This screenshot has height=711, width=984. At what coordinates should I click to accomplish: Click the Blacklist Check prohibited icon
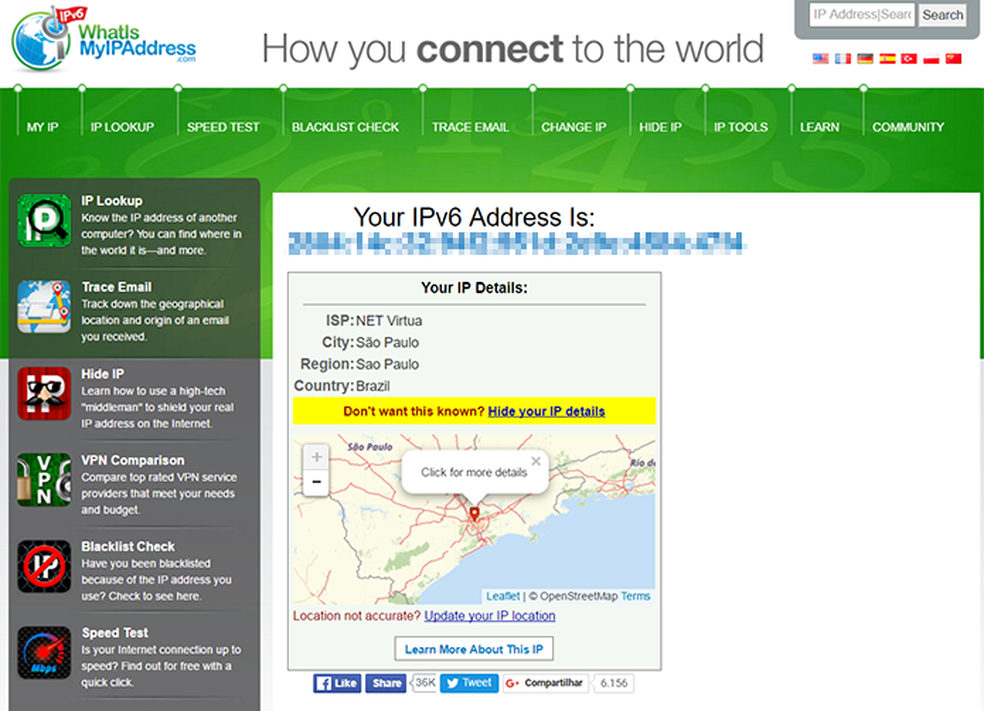(44, 567)
